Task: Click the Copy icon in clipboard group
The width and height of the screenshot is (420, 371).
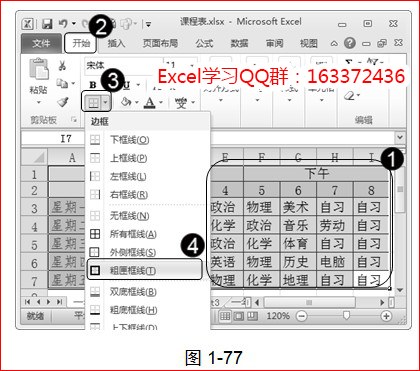Action: (x=62, y=83)
